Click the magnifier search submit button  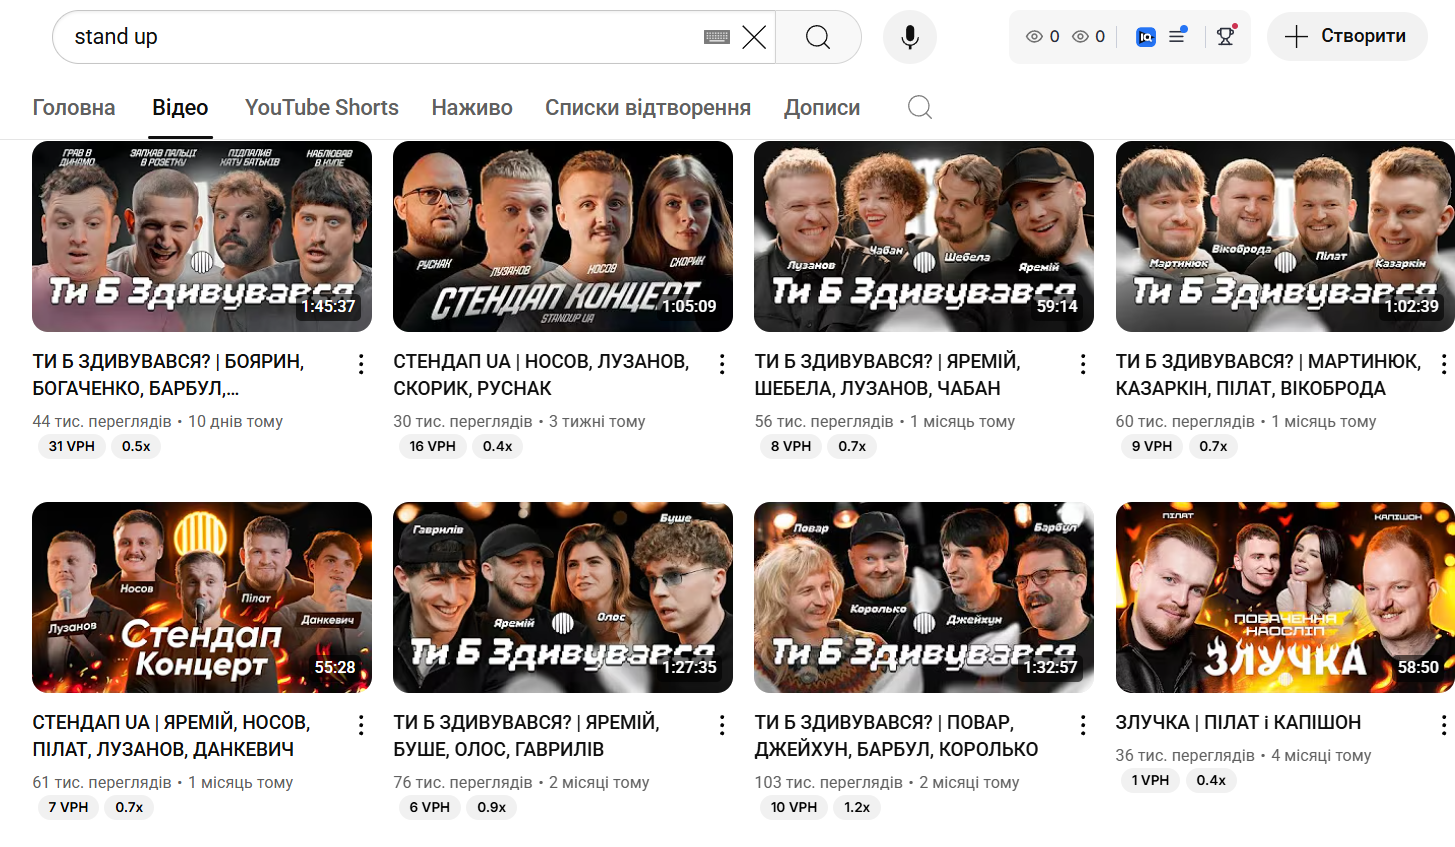point(818,38)
